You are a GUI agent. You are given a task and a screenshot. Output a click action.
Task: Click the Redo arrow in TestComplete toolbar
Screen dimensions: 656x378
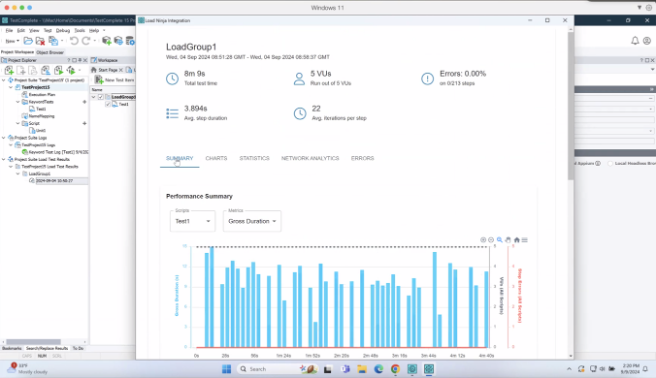pos(86,41)
